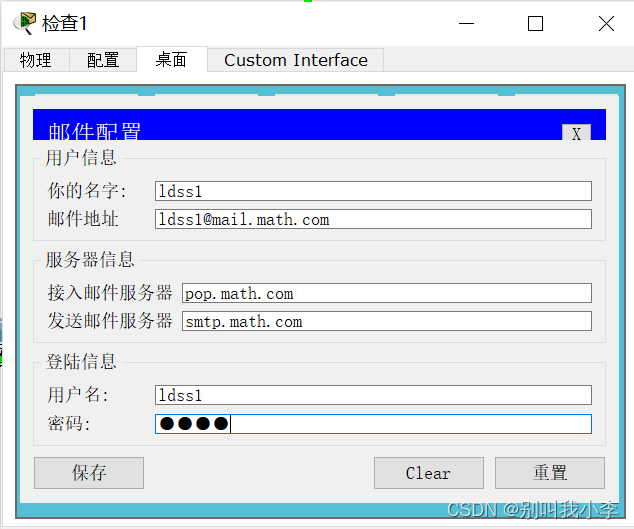Click the Packet Tracer window icon

pos(25,23)
